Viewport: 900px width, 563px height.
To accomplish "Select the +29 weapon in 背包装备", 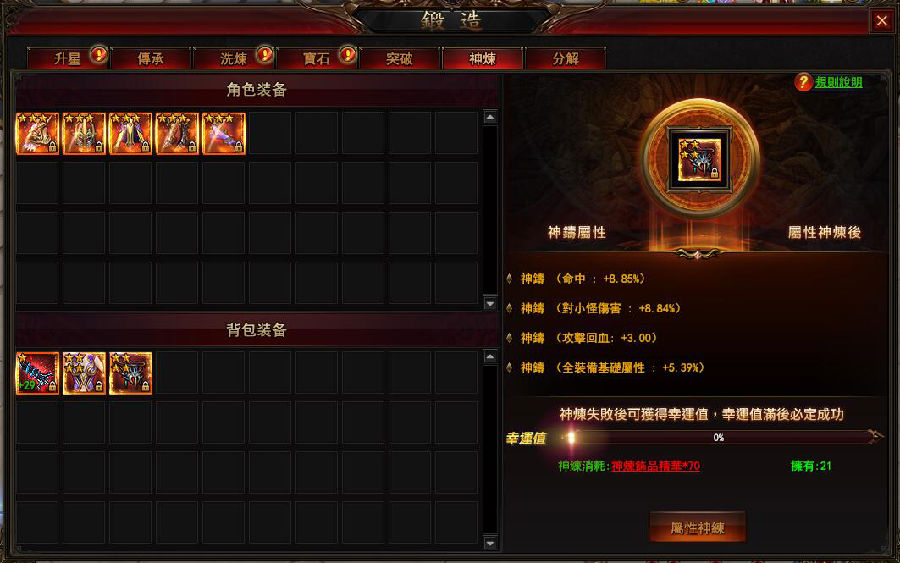I will (37, 374).
